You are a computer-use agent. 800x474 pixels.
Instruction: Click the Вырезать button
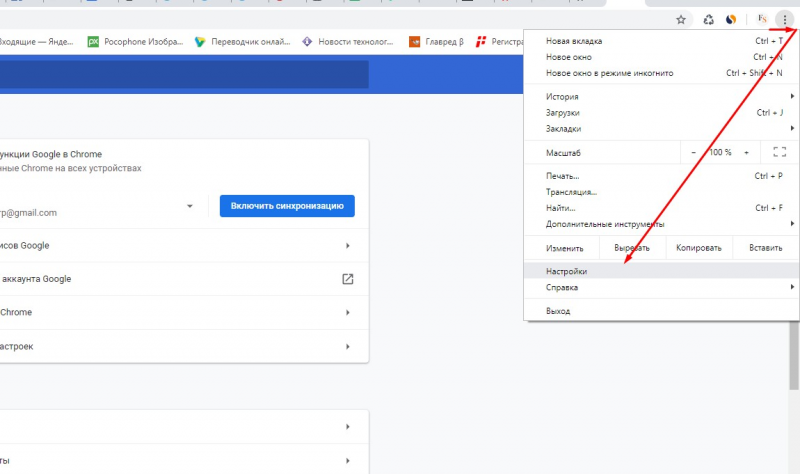[632, 248]
